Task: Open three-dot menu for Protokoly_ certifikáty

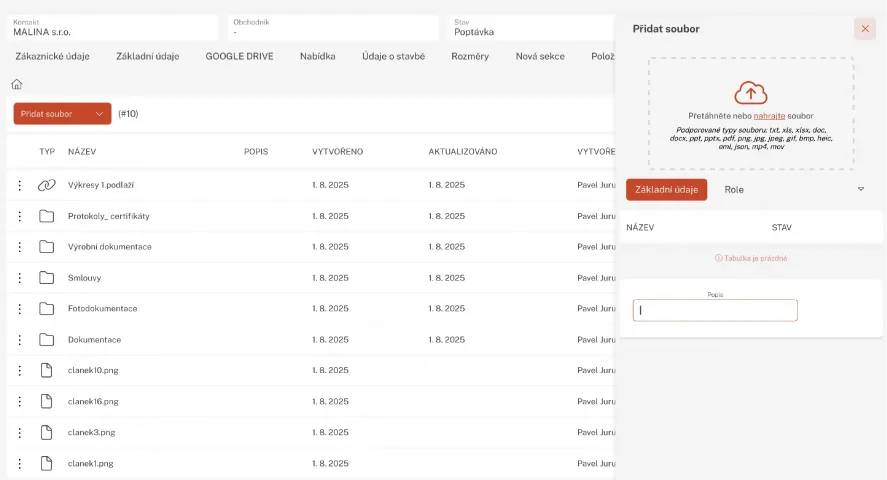Action: click(x=19, y=216)
